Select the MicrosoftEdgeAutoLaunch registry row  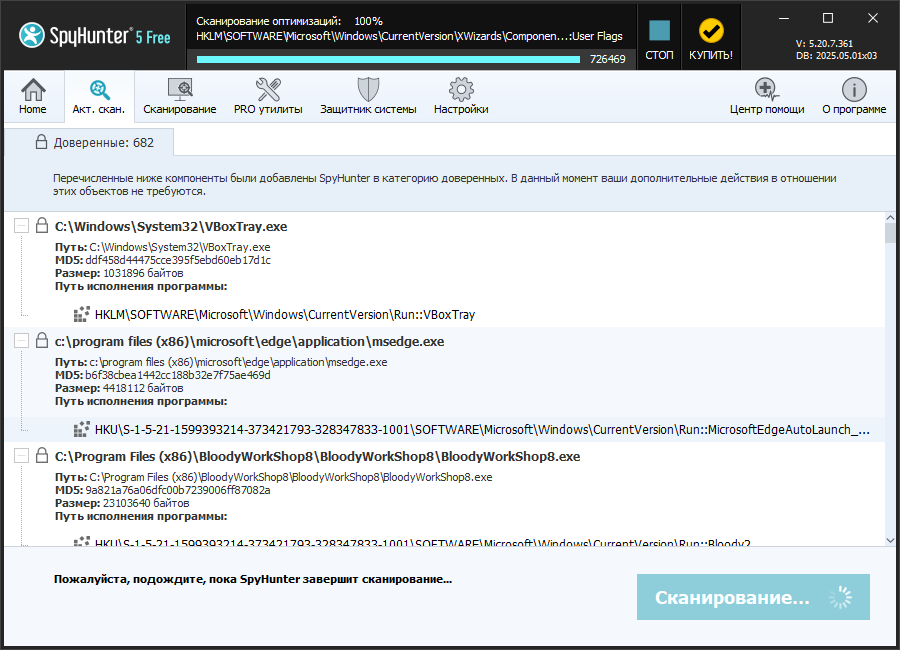click(x=482, y=430)
